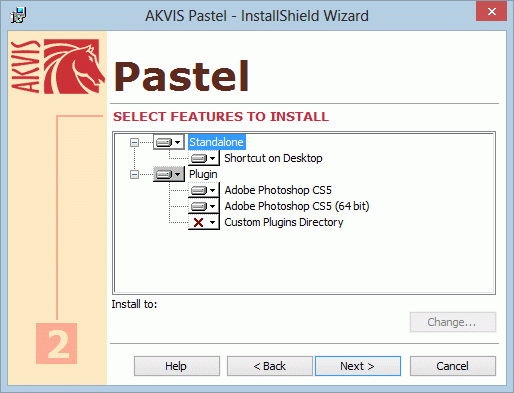514x393 pixels.
Task: Go to previous step with < Back
Action: click(270, 366)
